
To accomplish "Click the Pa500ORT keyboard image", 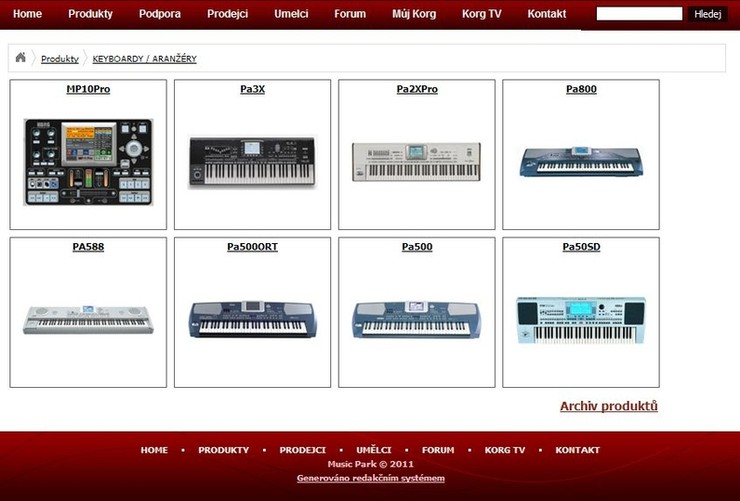I will click(252, 319).
